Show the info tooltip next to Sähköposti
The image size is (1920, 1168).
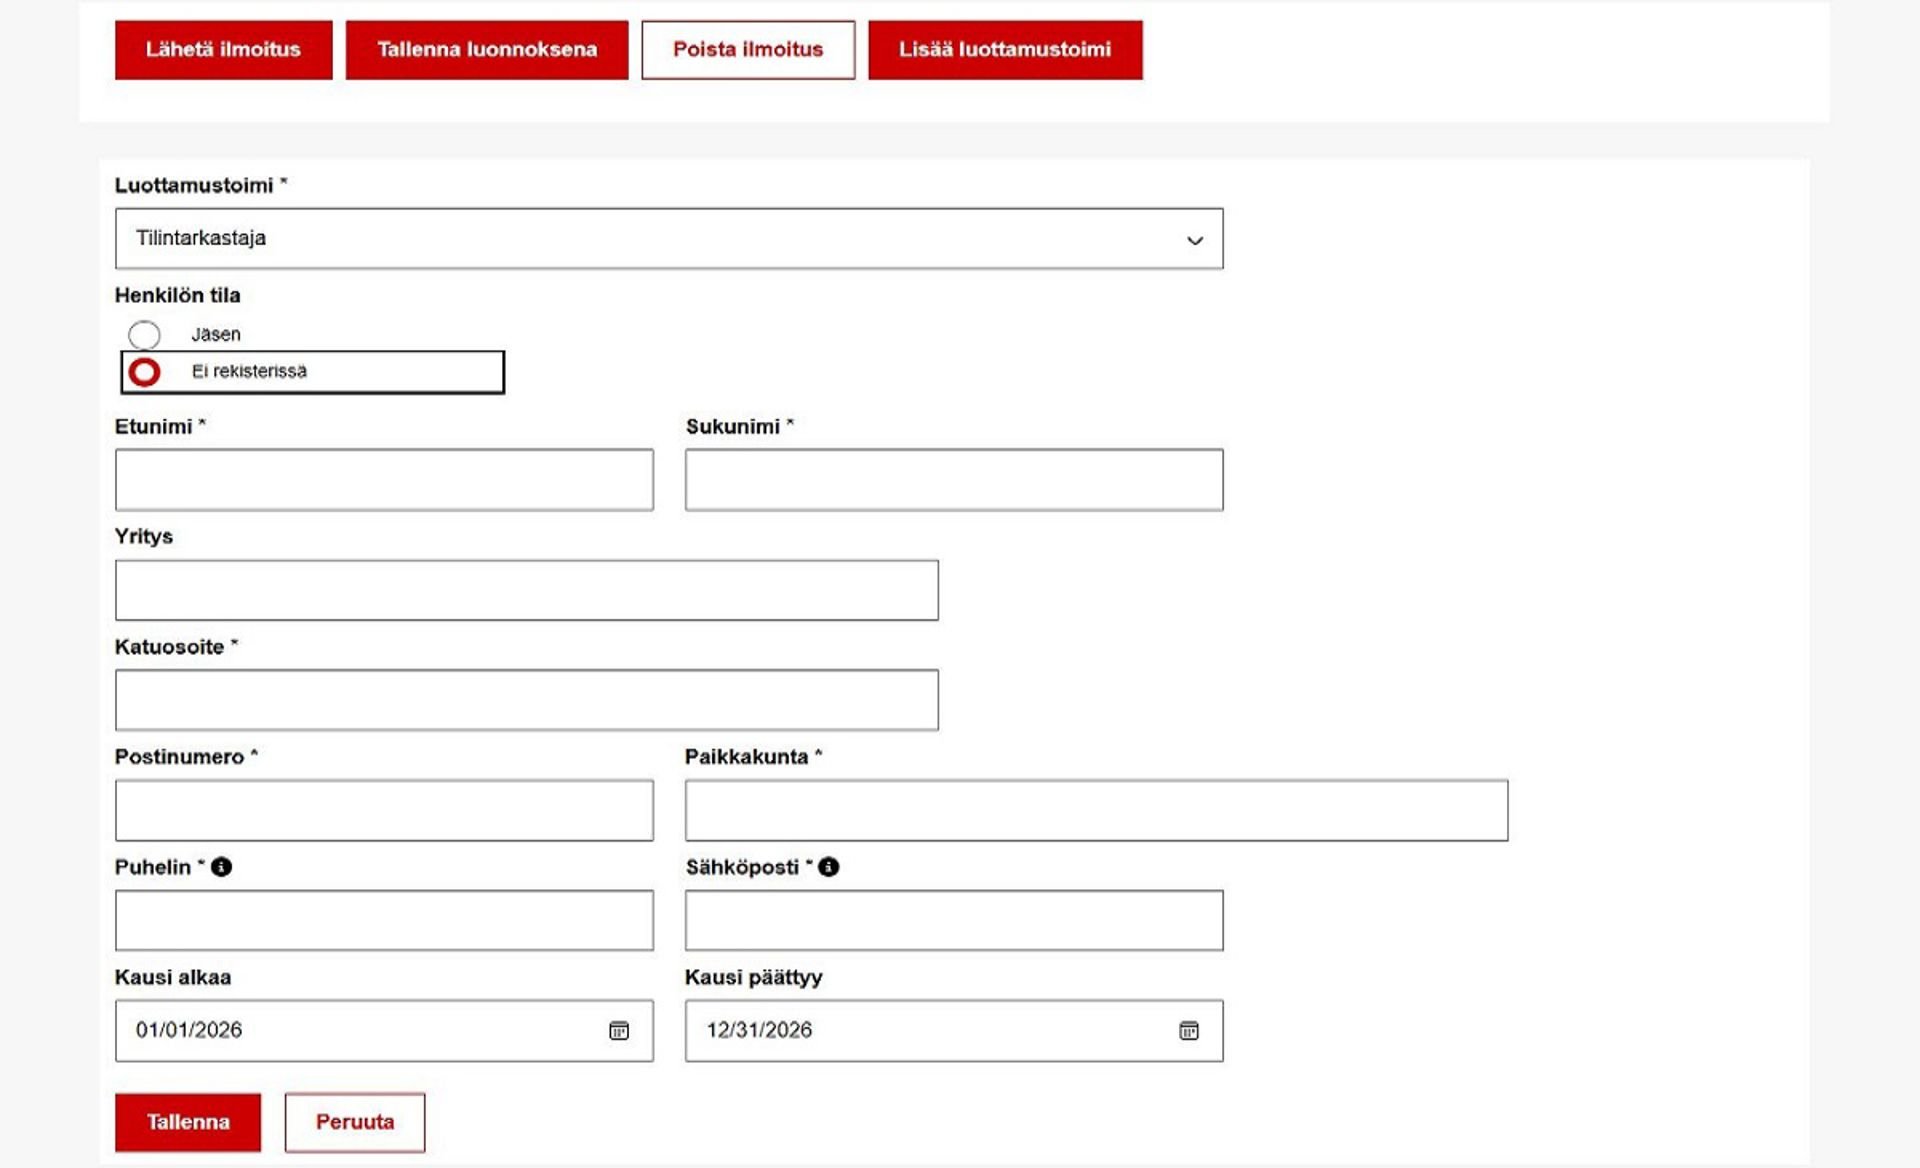pos(829,867)
